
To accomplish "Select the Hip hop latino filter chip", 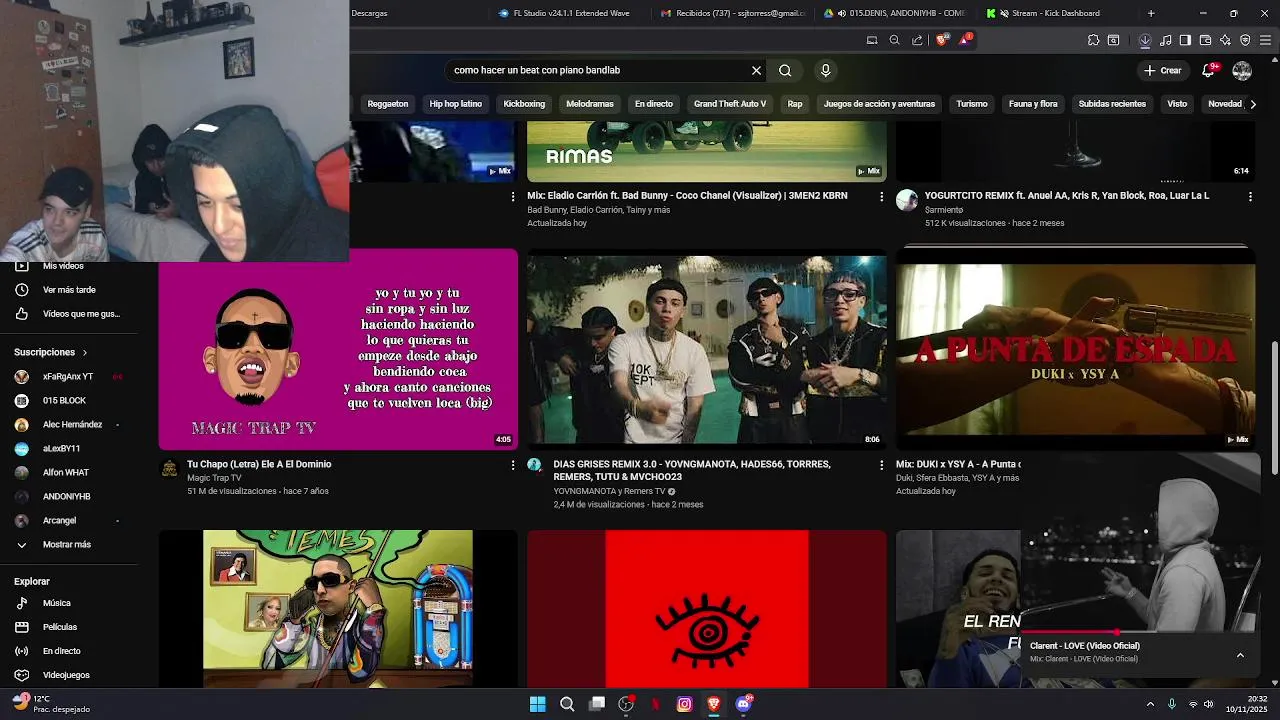I will [456, 104].
